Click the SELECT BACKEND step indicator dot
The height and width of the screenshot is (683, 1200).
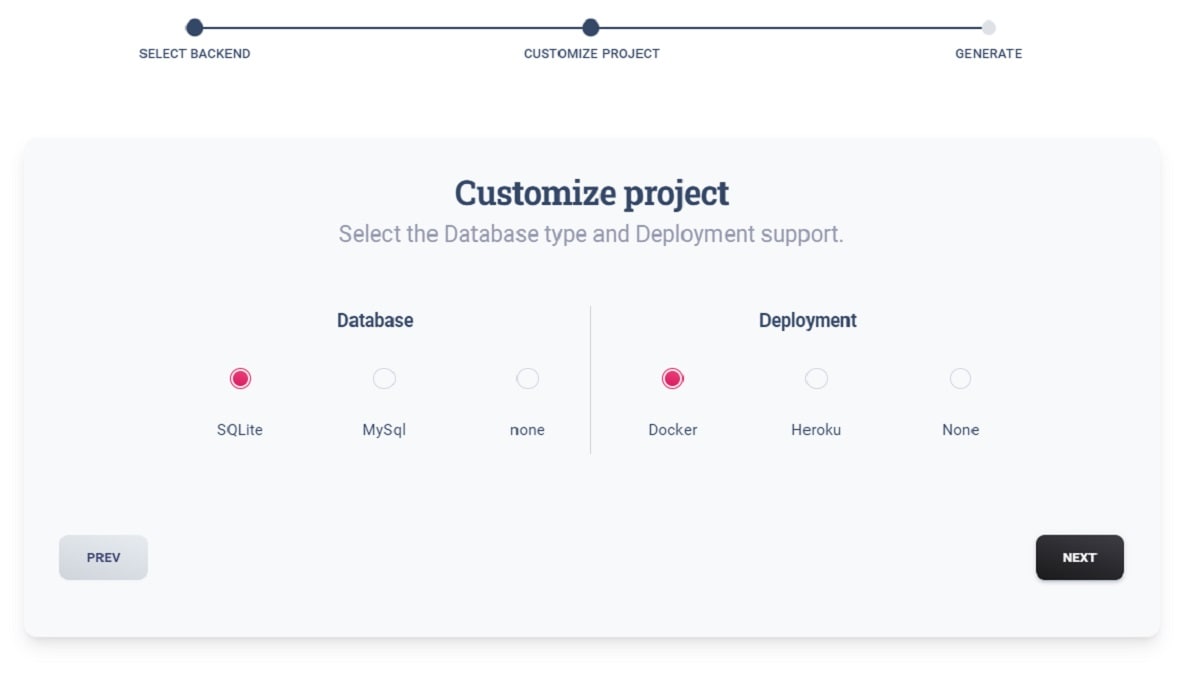click(194, 30)
